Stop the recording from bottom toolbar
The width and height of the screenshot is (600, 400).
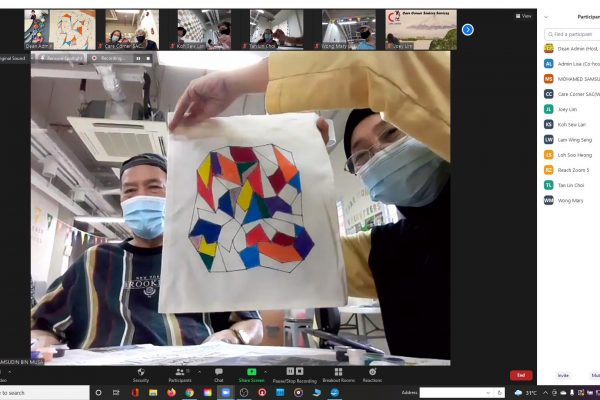pos(300,371)
